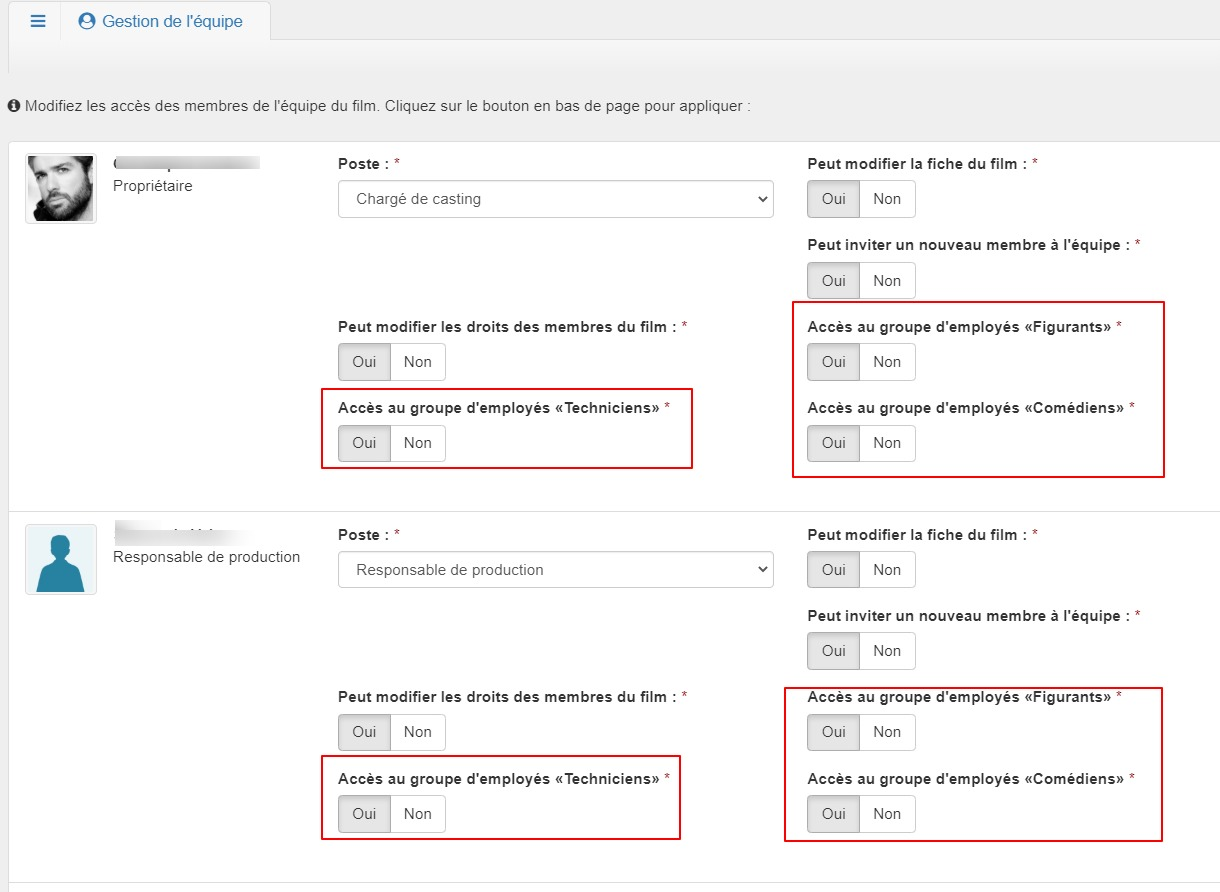
Task: Set Oui for owner's Peut modifier la fiche du film
Action: pos(834,199)
